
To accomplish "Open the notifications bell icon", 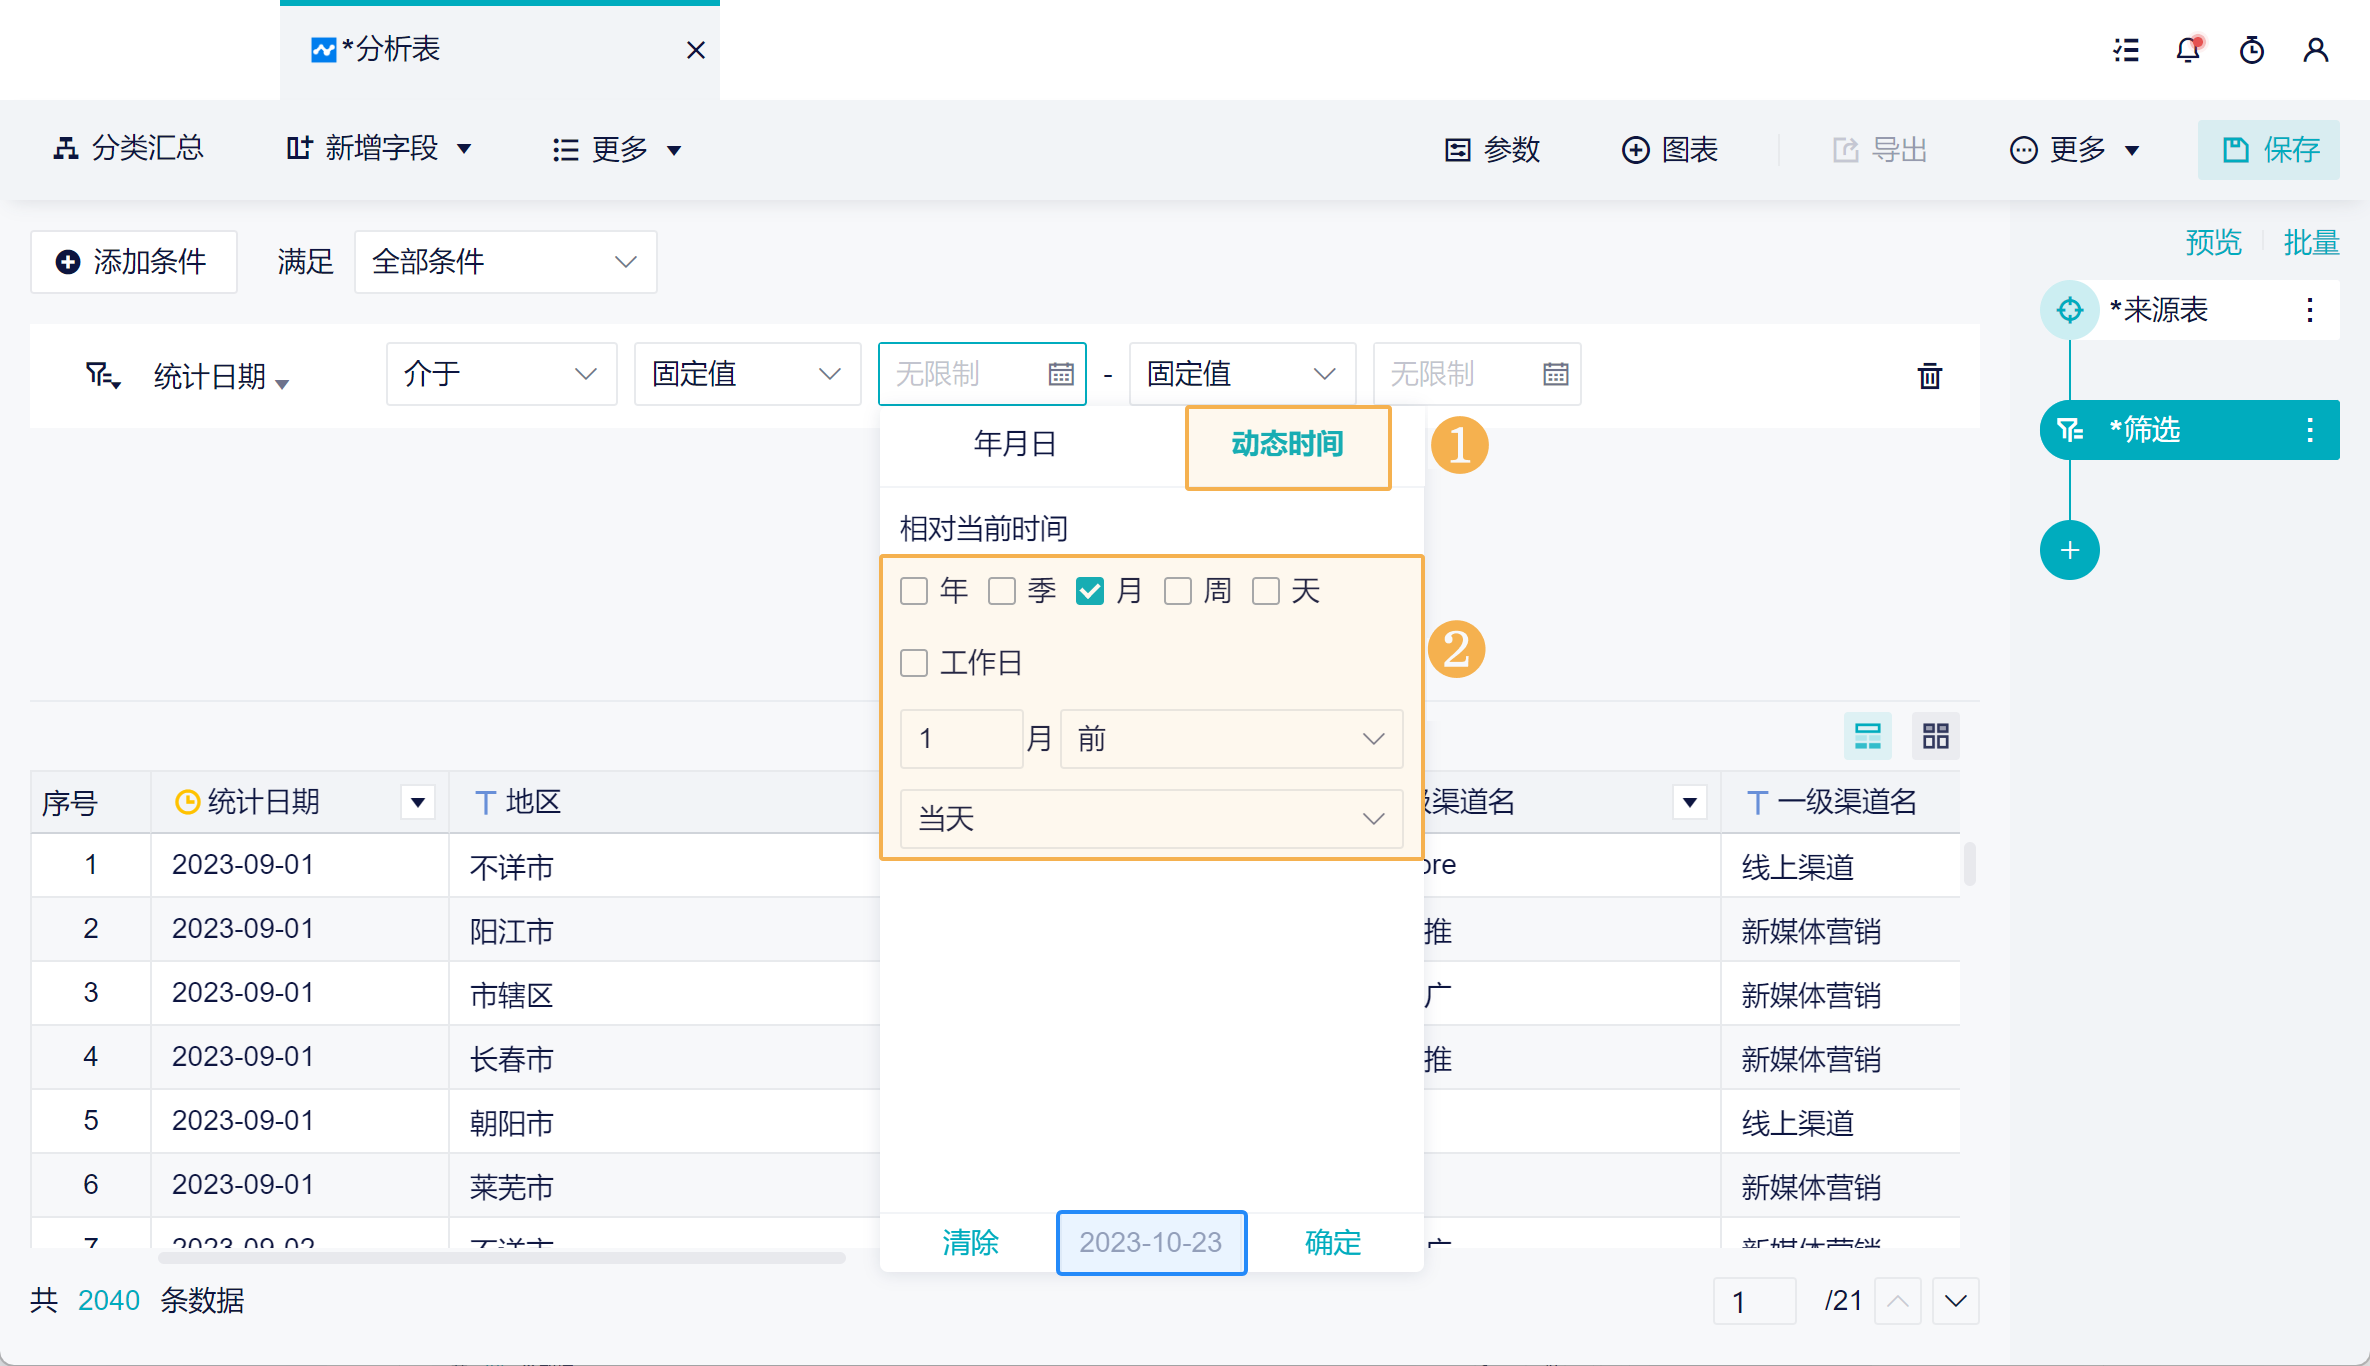I will [x=2188, y=50].
